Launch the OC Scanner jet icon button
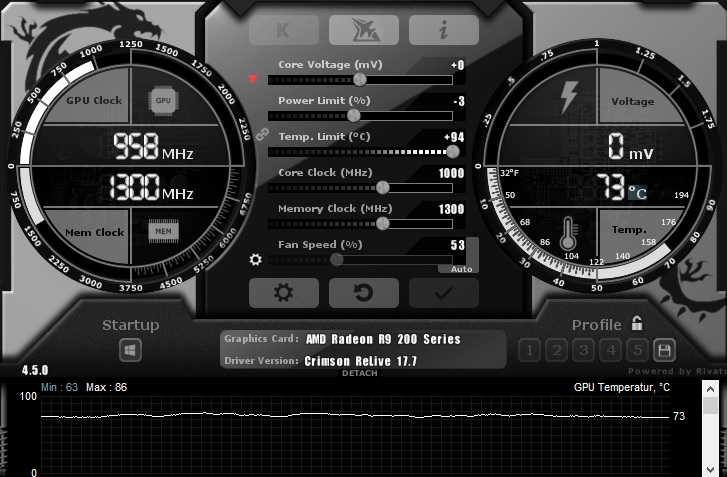 tap(364, 30)
